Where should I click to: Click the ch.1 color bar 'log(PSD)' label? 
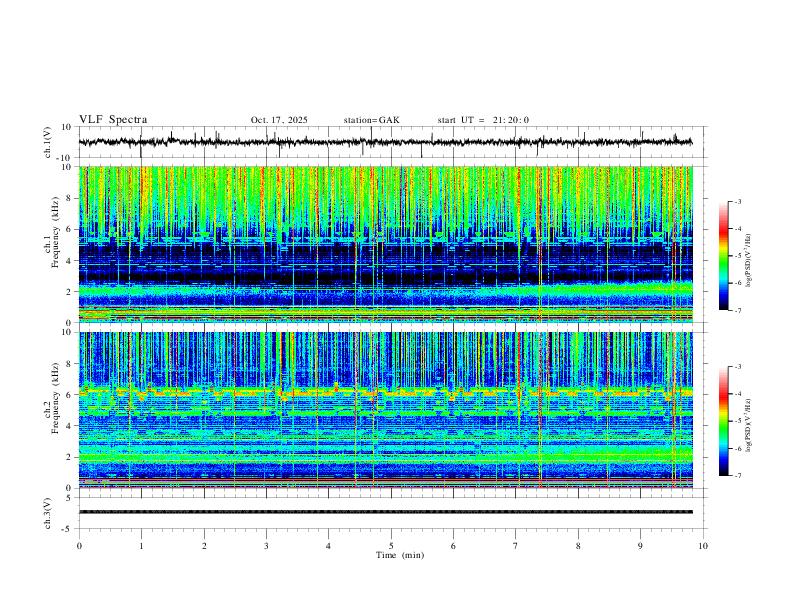click(749, 260)
